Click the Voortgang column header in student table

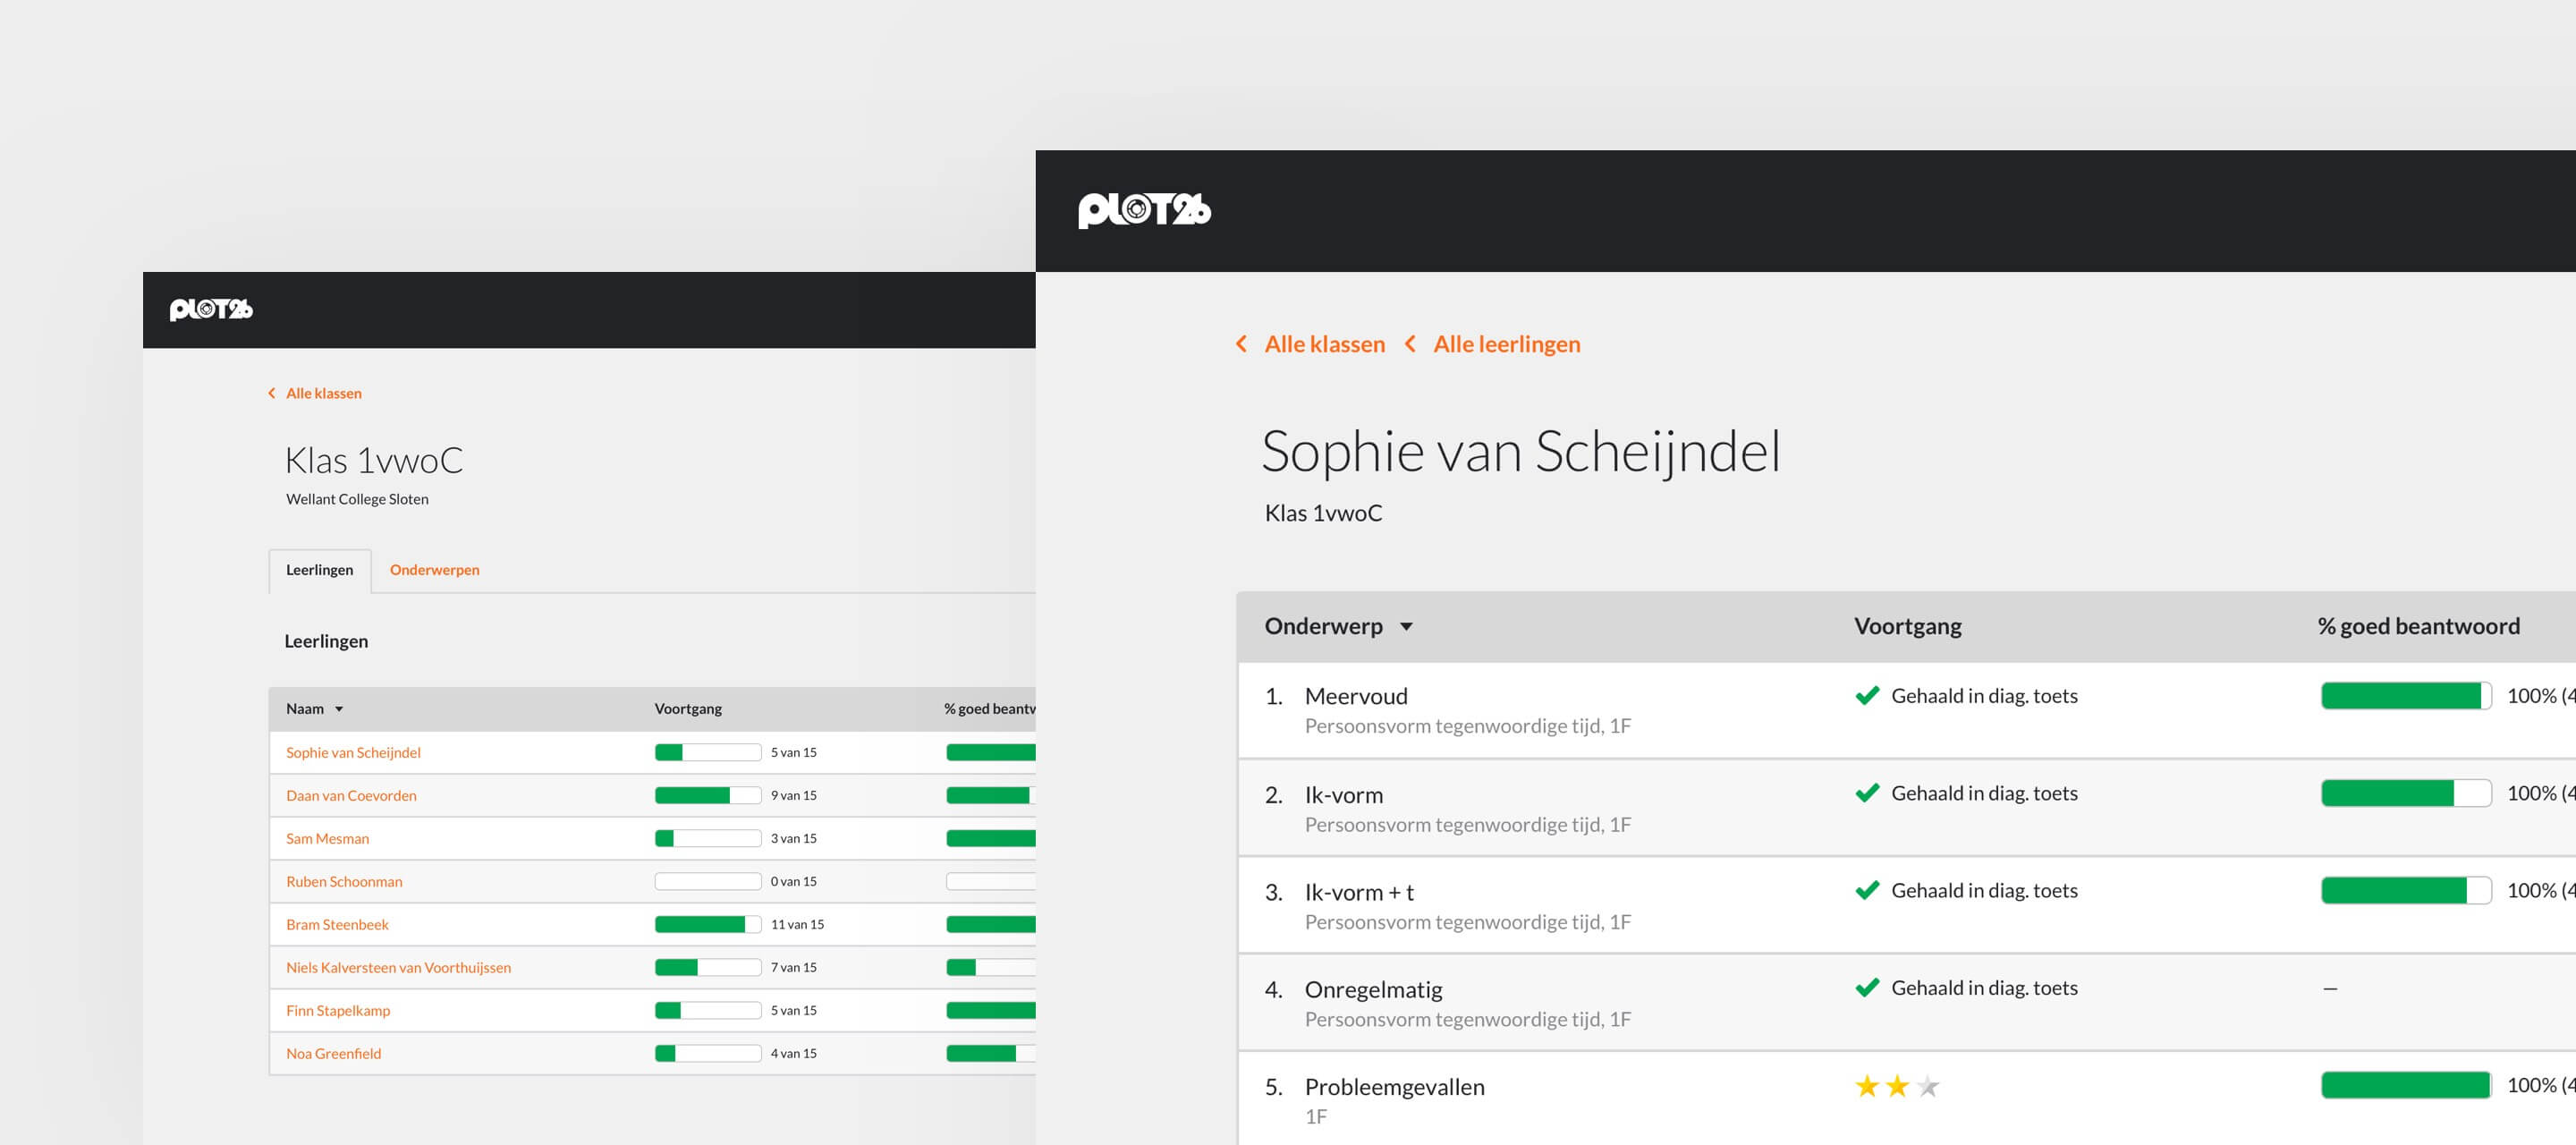pyautogui.click(x=688, y=709)
